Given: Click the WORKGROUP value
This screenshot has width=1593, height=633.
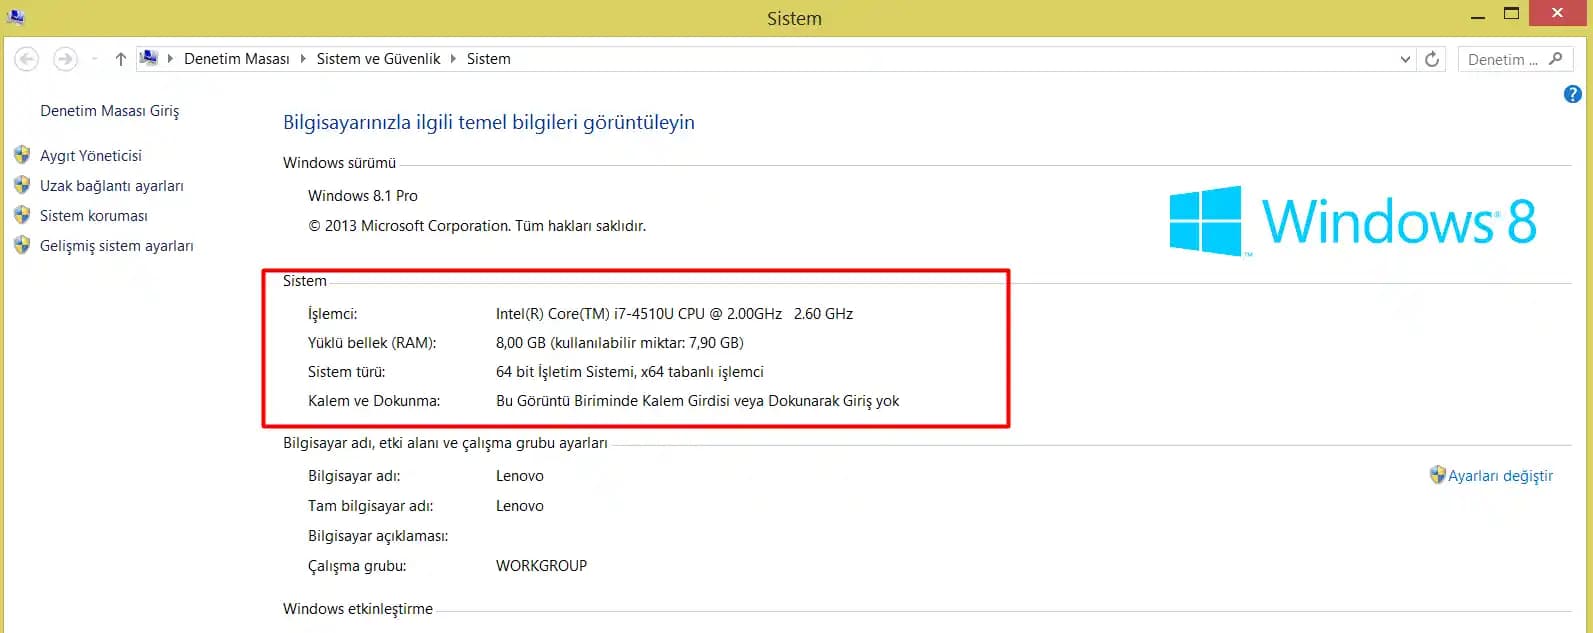Looking at the screenshot, I should (x=541, y=566).
